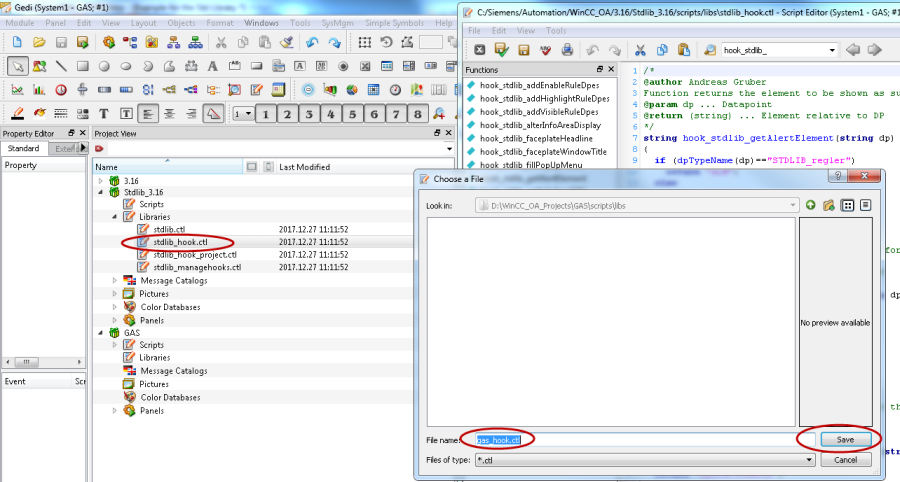900x482 pixels.
Task: Click the go up one folder icon in dialog
Action: coord(810,205)
